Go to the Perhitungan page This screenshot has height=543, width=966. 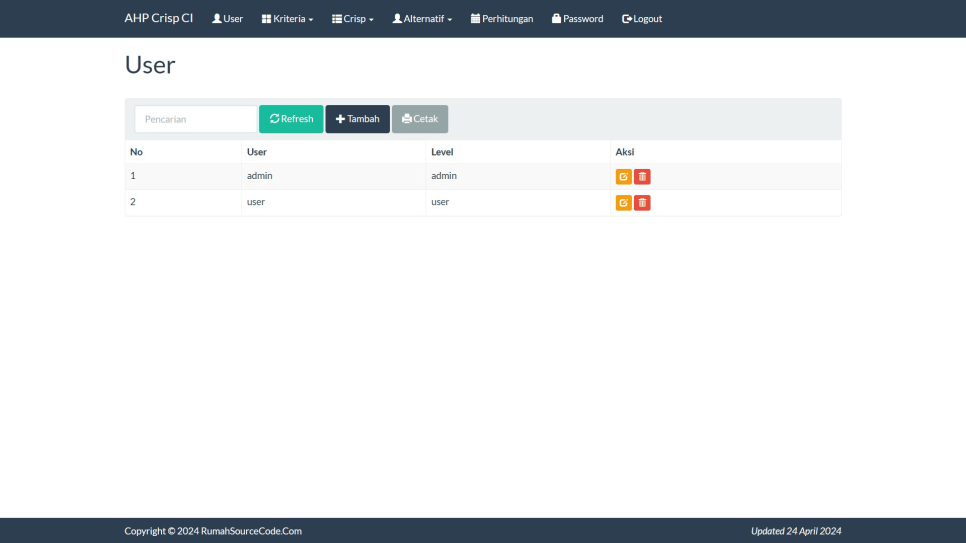[x=502, y=19]
